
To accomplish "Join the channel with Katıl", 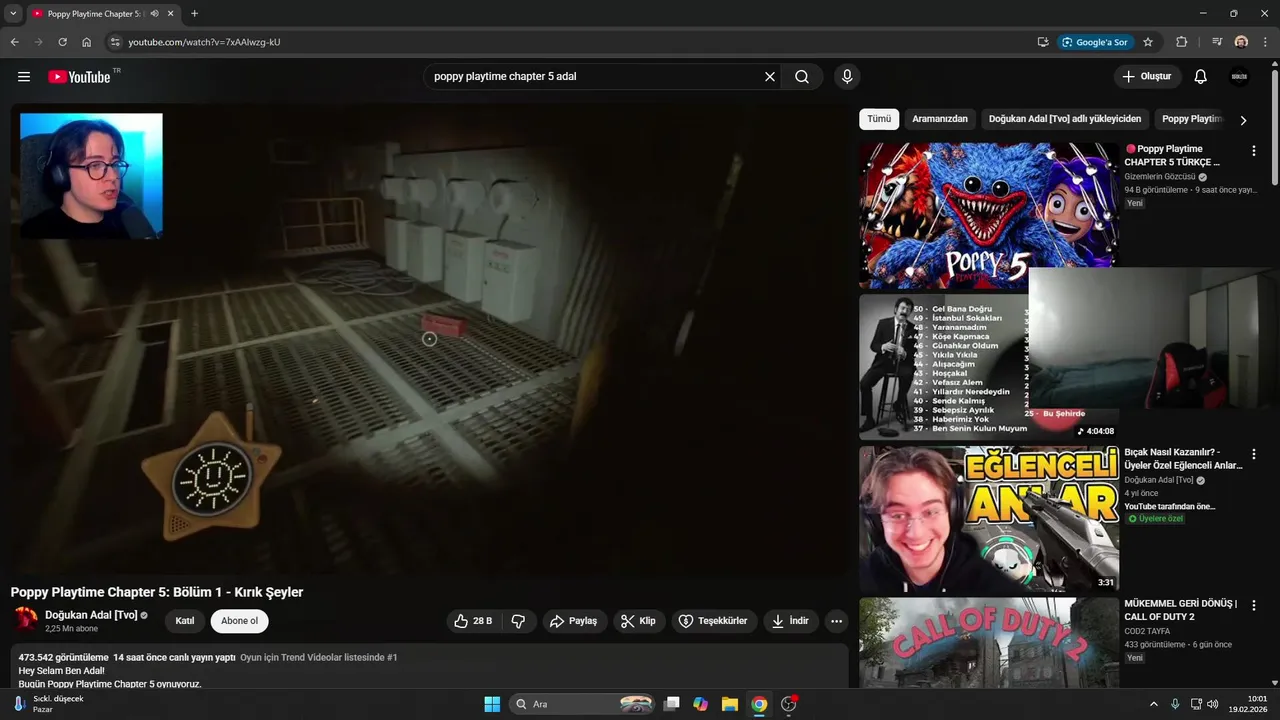I will (x=185, y=621).
